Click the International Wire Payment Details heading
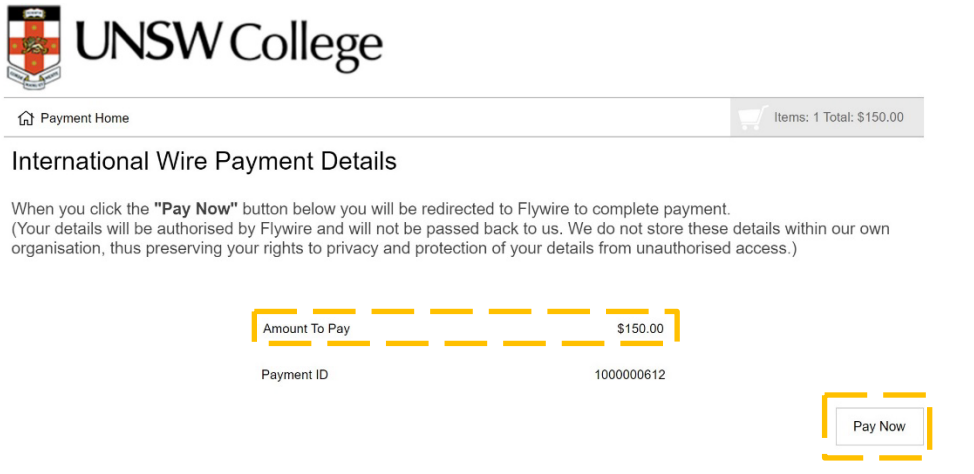The image size is (974, 474). click(204, 161)
